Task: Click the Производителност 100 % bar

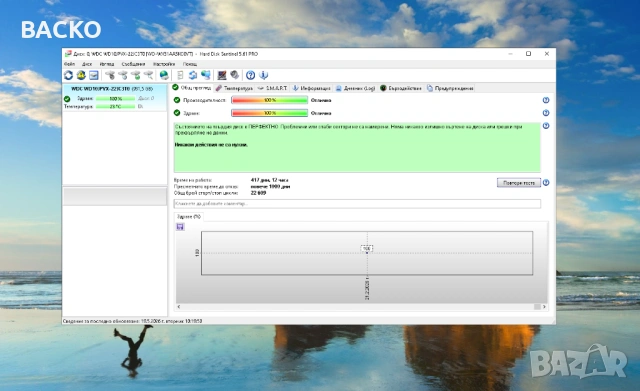Action: [x=269, y=100]
